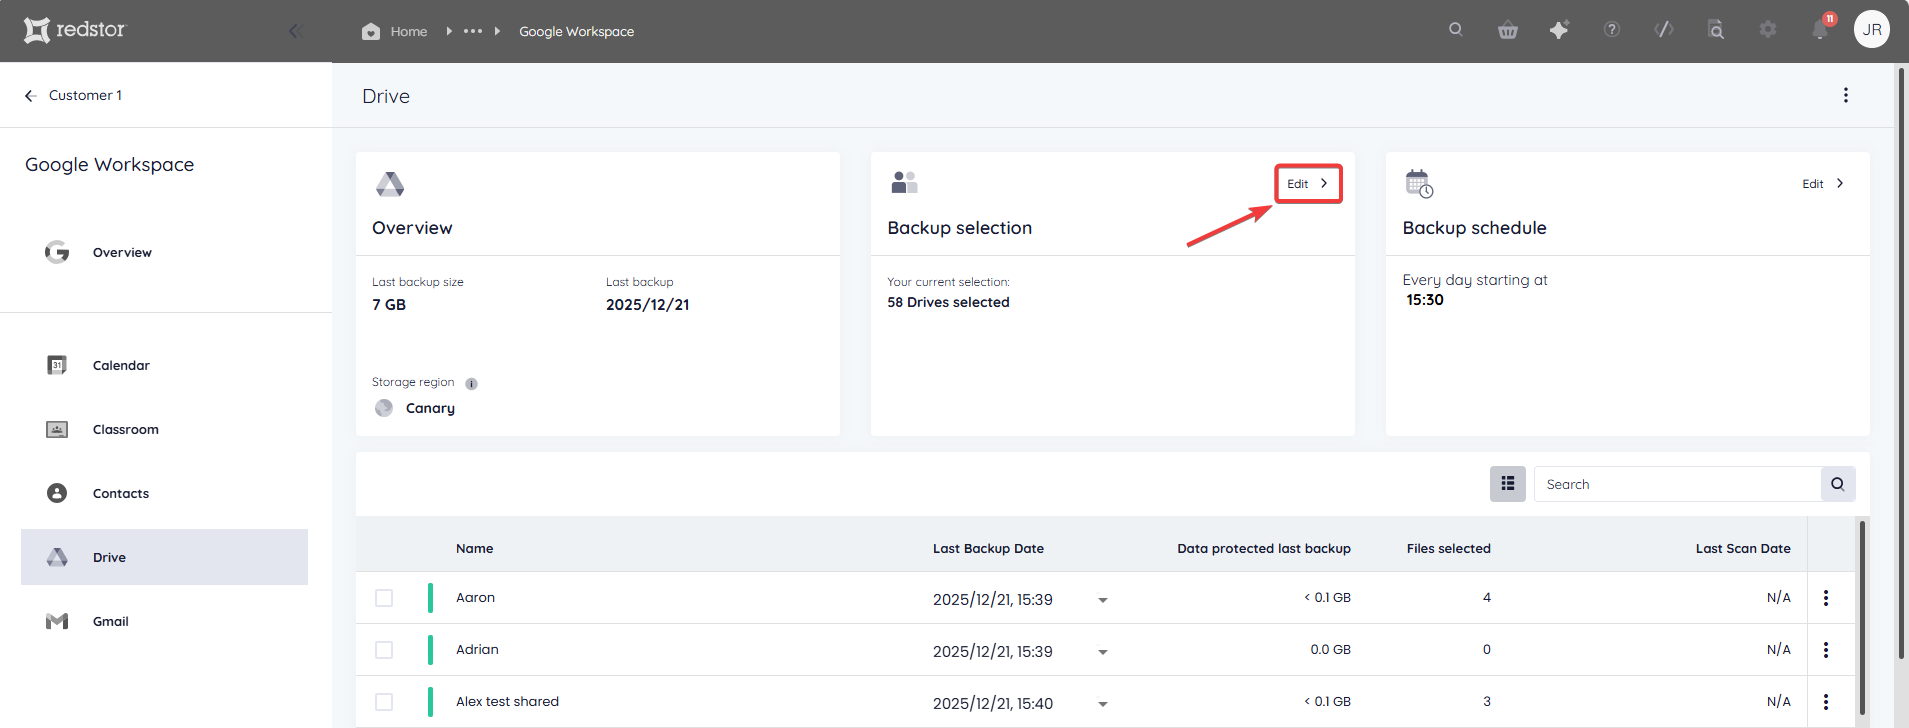
Task: Click Files selected column header
Action: (1448, 548)
